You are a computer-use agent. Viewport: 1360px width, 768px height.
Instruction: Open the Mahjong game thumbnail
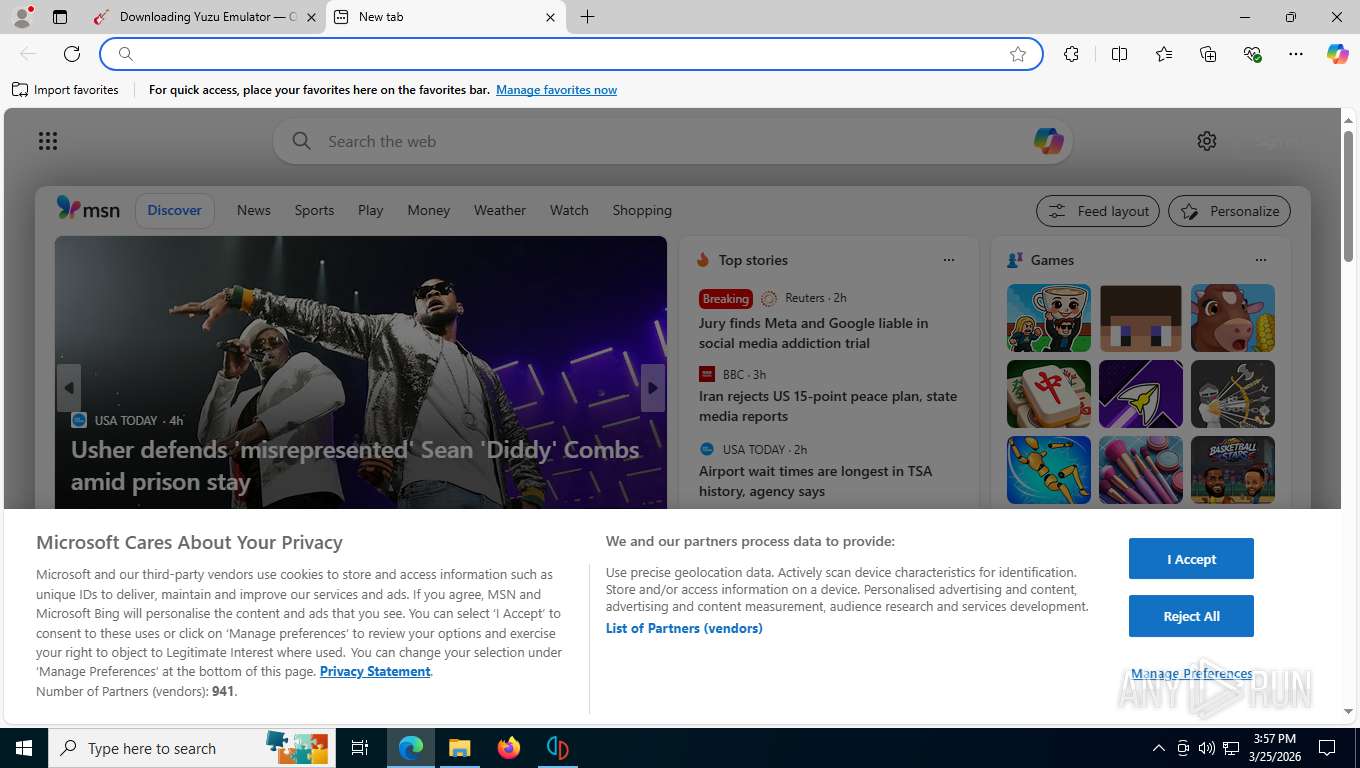click(1049, 394)
